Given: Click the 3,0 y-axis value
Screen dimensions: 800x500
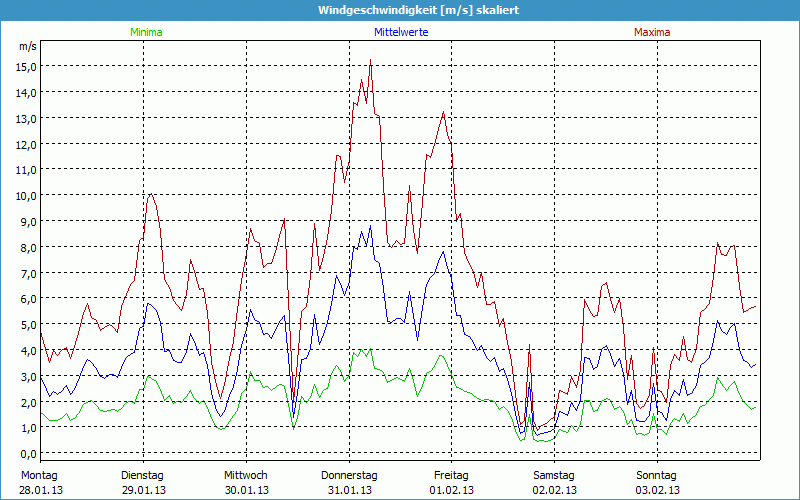Looking at the screenshot, I should 29,377.
